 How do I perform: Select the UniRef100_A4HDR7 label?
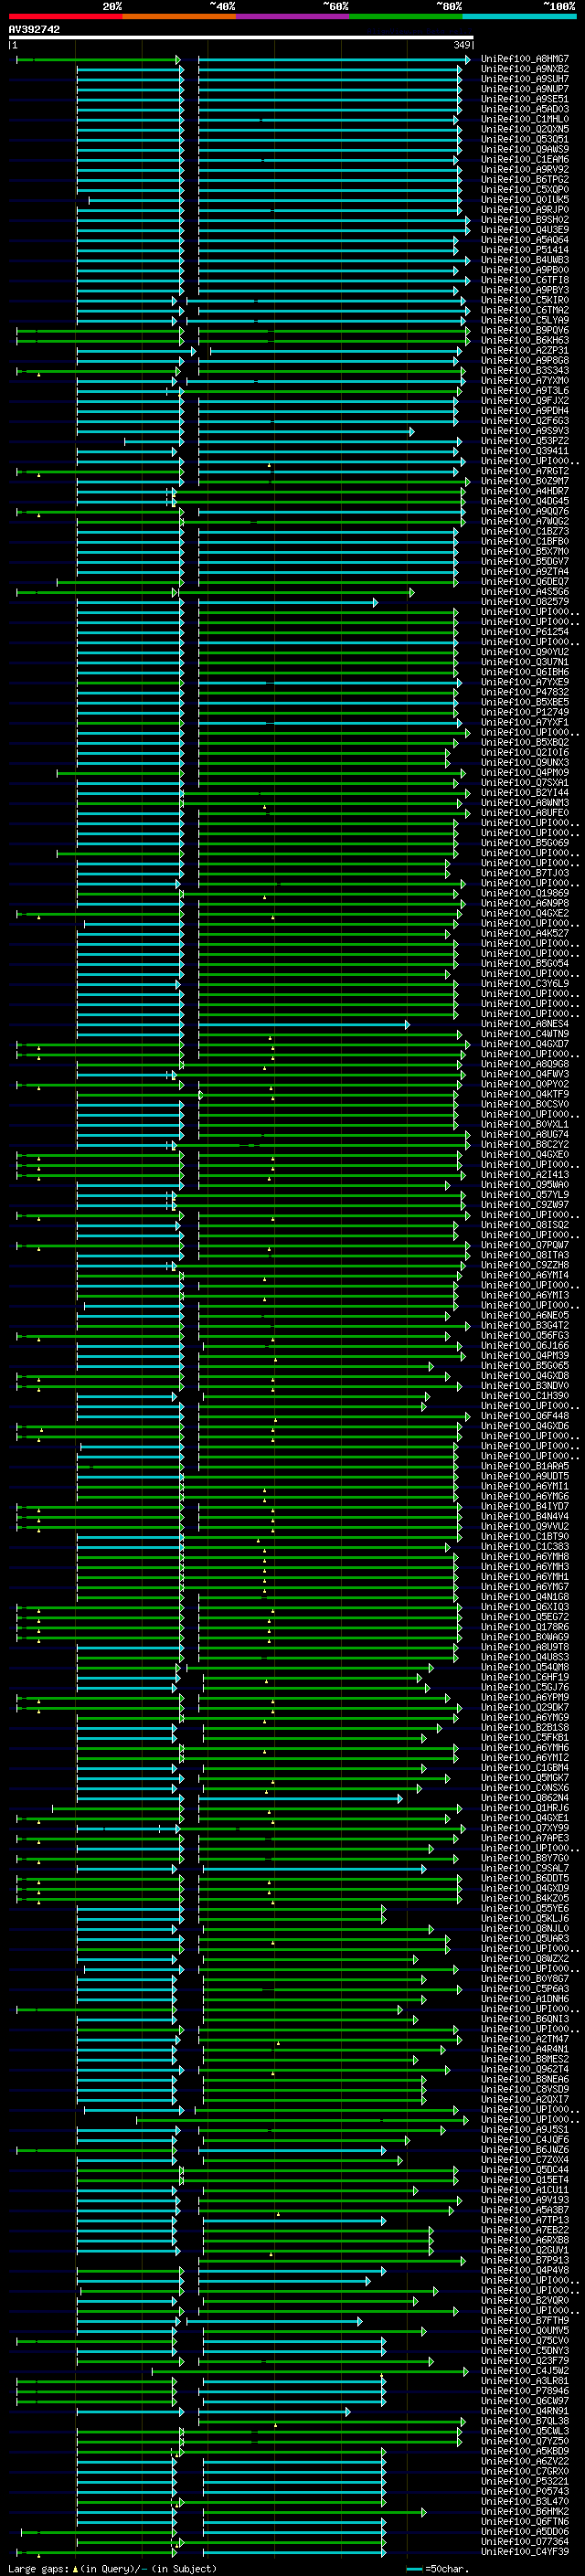tap(525, 491)
